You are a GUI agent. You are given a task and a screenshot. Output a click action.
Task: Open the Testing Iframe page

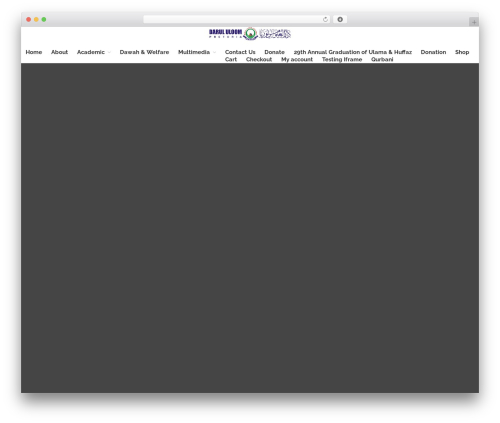[342, 59]
